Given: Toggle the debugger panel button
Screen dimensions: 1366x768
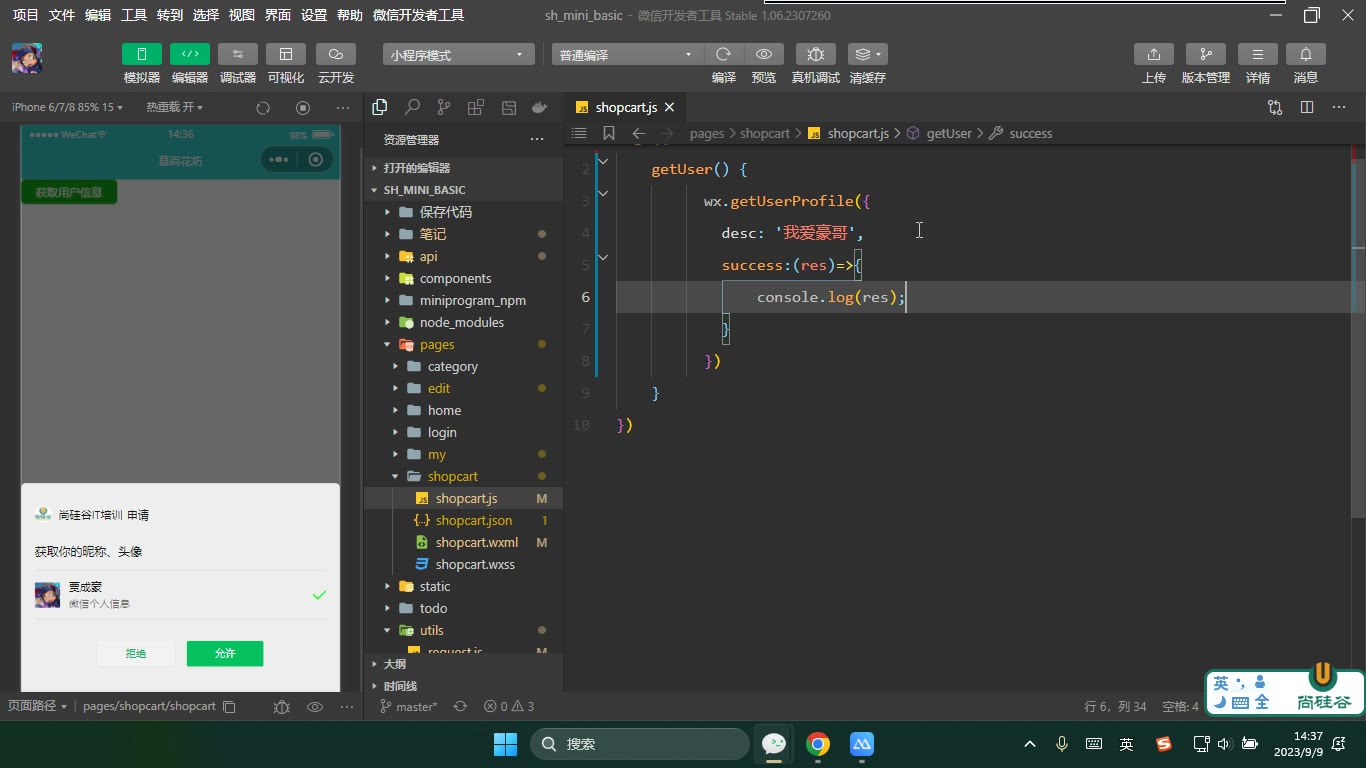Looking at the screenshot, I should (238, 54).
